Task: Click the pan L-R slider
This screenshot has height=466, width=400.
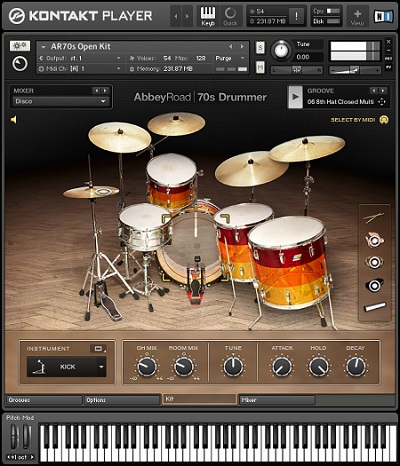Action: click(296, 70)
